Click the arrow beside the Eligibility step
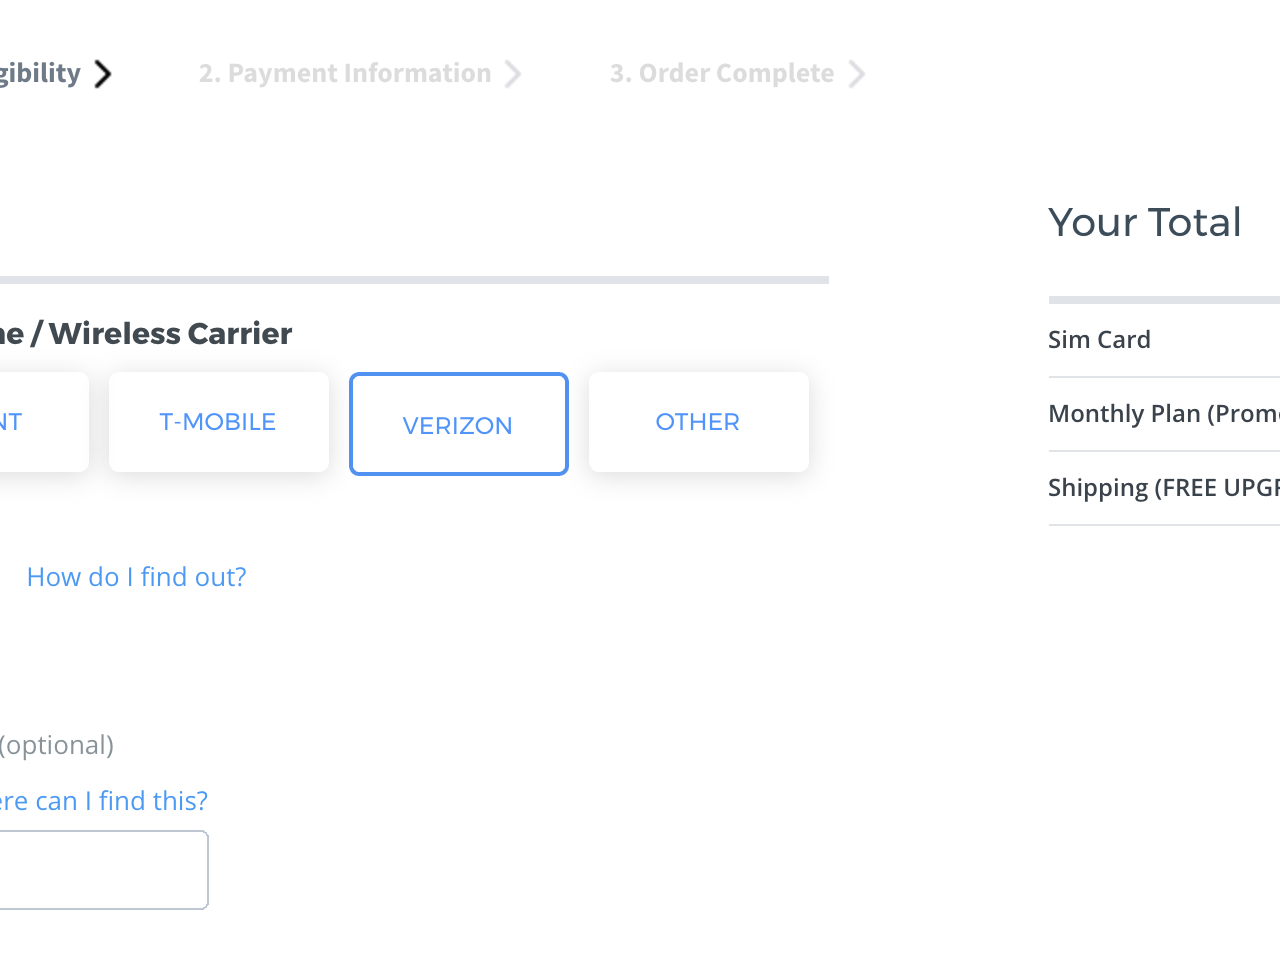The width and height of the screenshot is (1280, 960). [103, 74]
